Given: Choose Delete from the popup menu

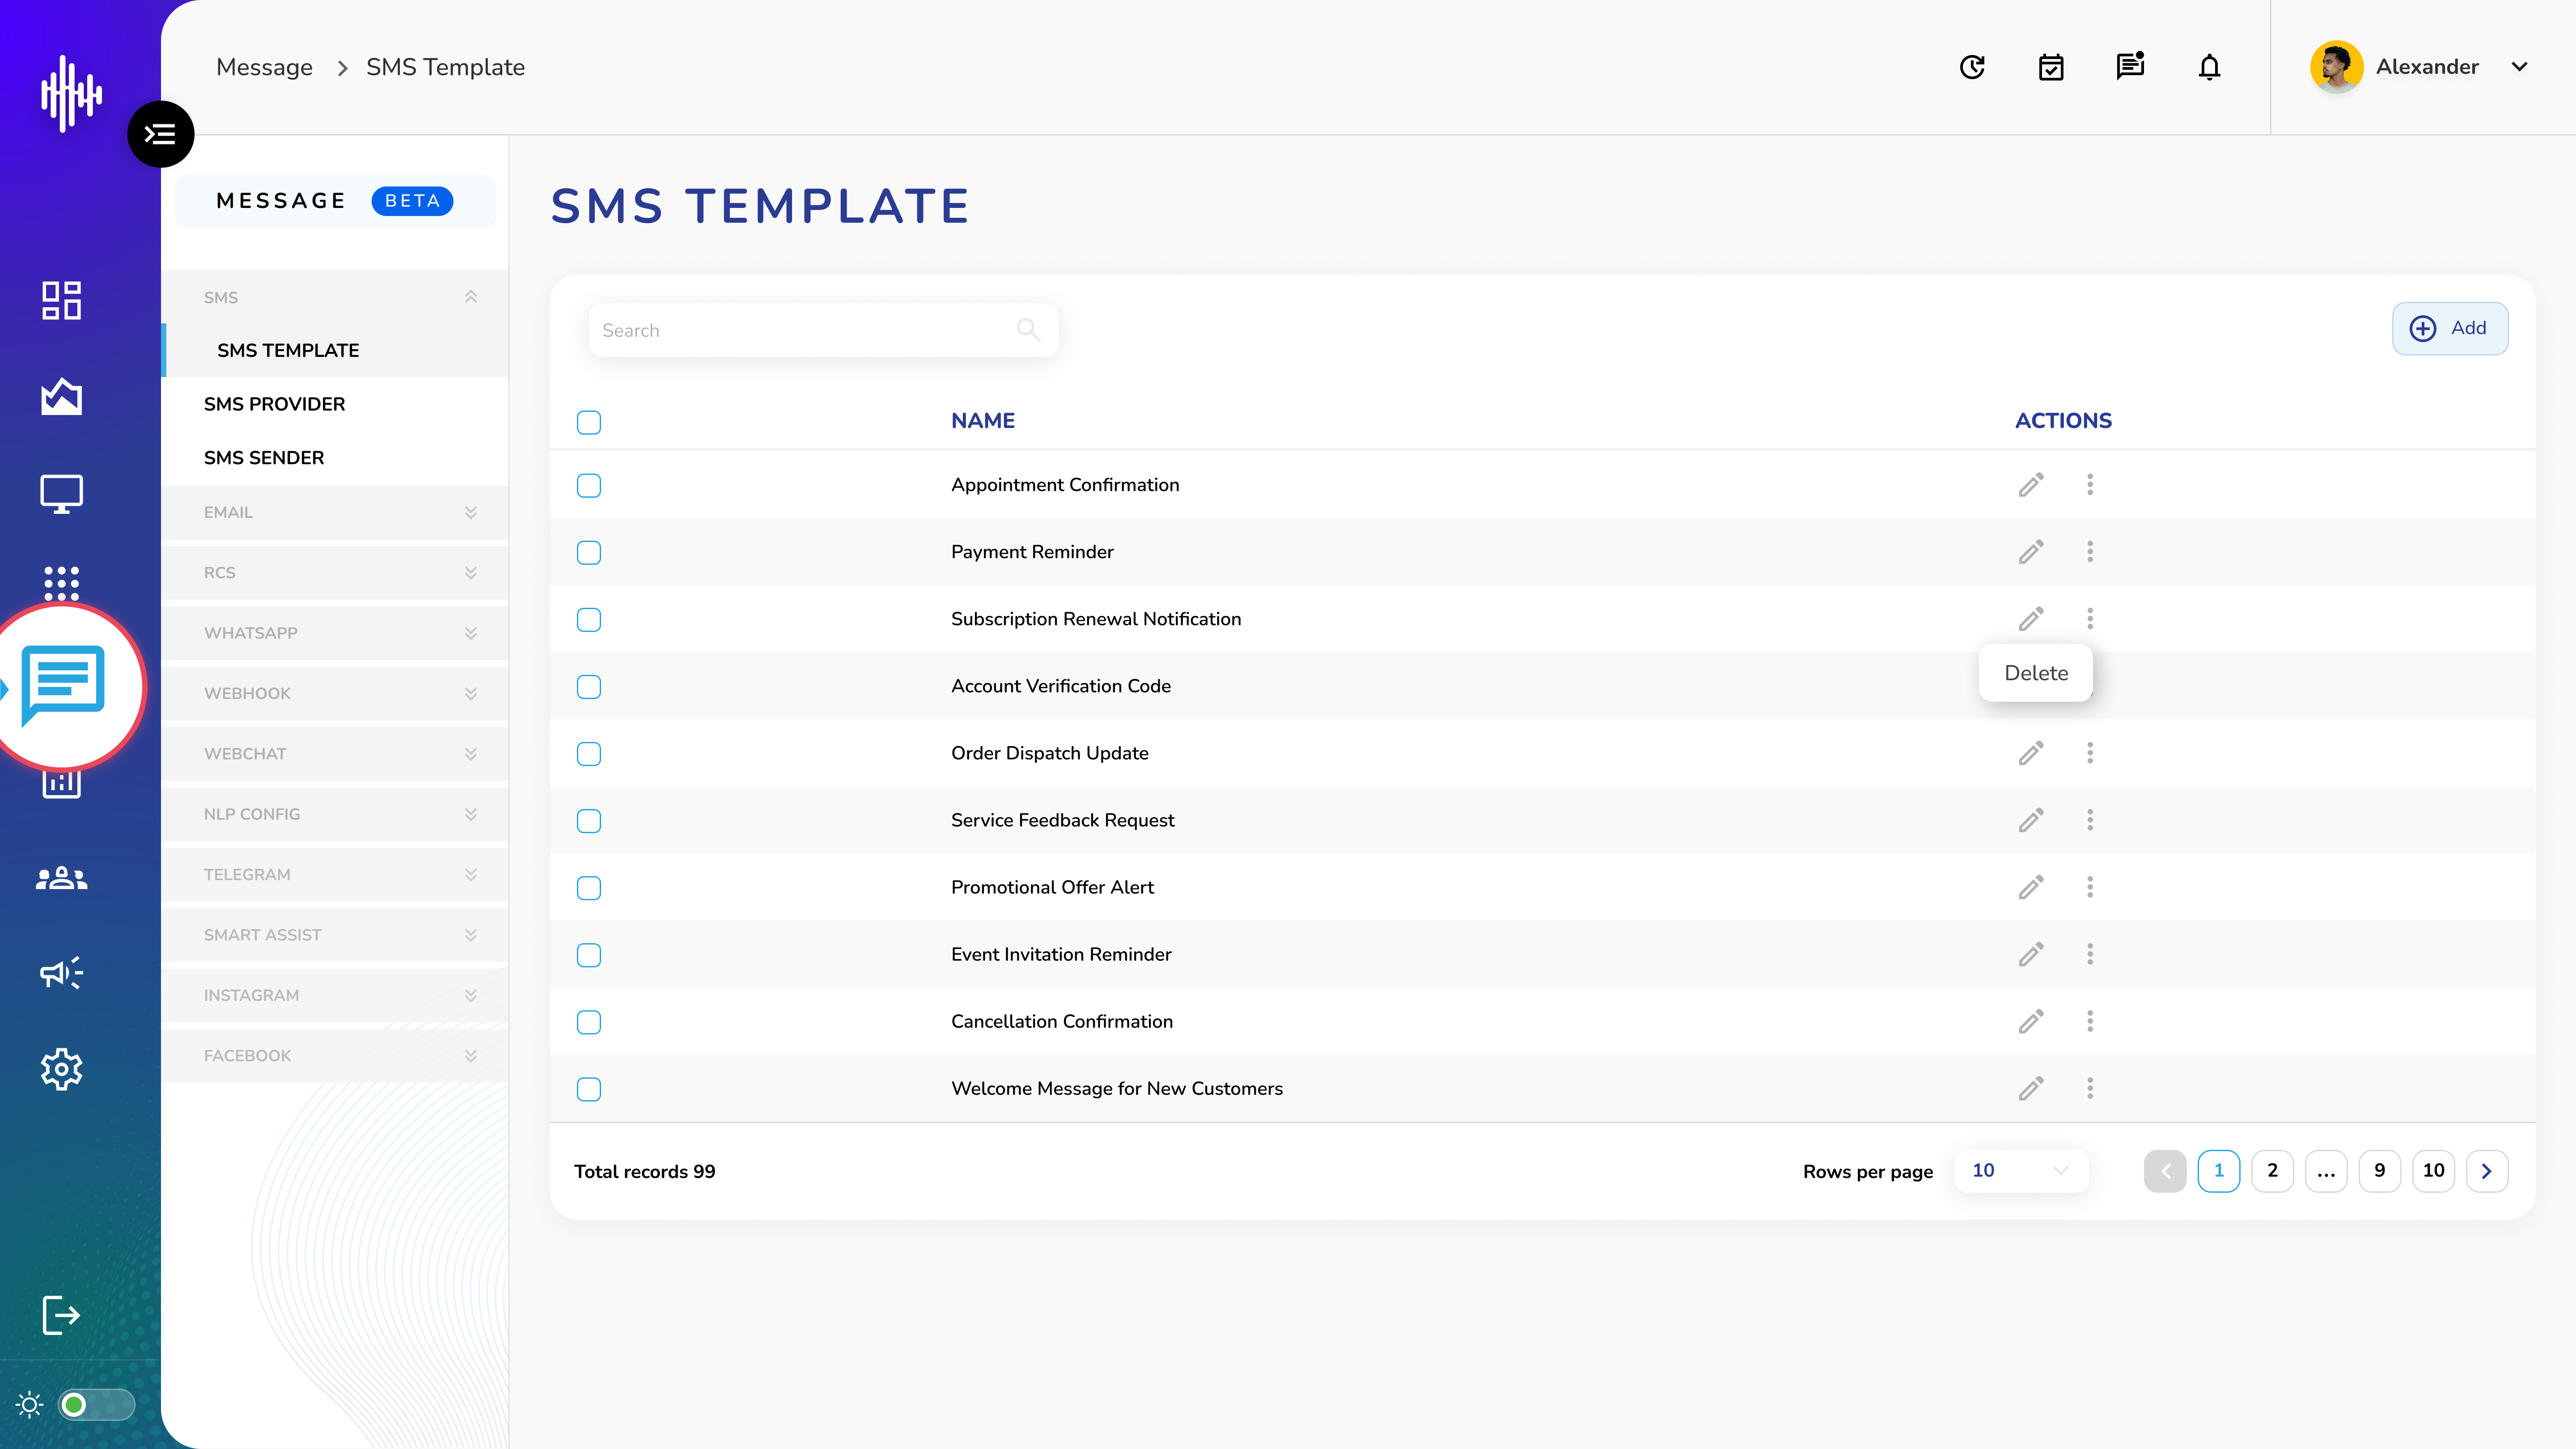Looking at the screenshot, I should point(2036,673).
